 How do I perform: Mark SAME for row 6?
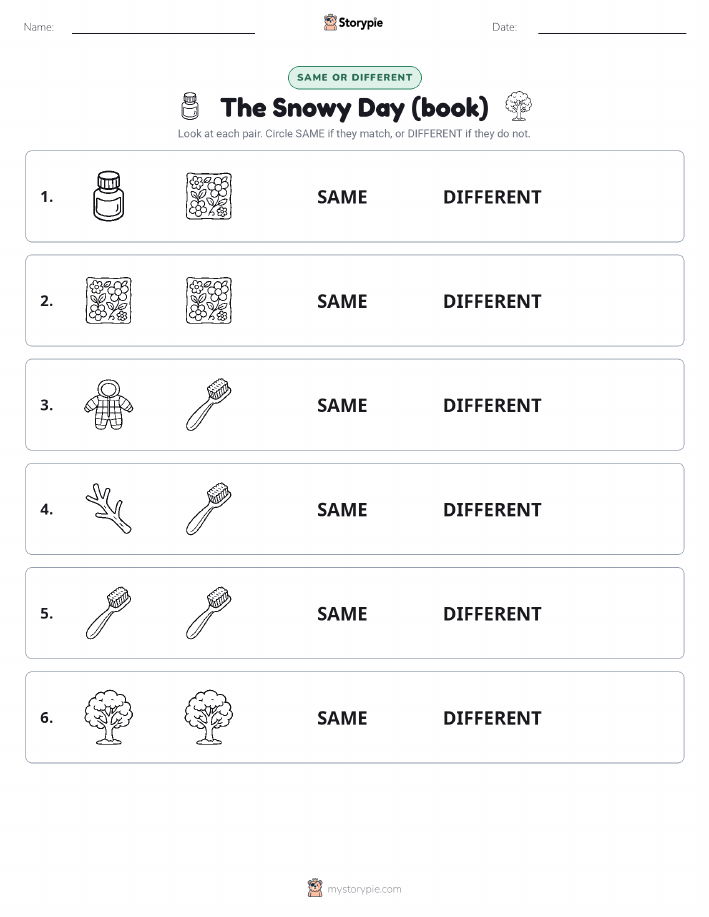[x=342, y=718]
